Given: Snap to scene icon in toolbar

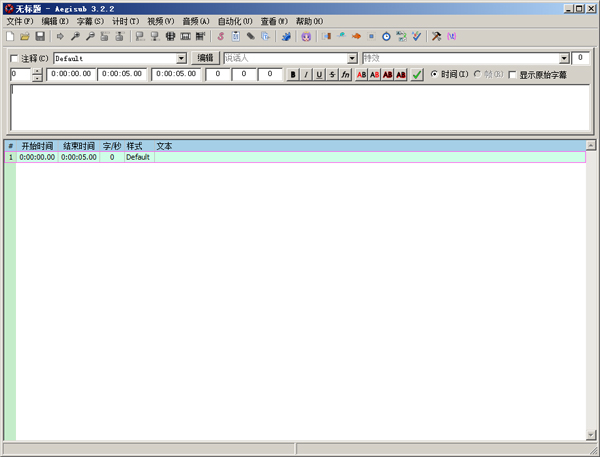Looking at the screenshot, I should [186, 36].
